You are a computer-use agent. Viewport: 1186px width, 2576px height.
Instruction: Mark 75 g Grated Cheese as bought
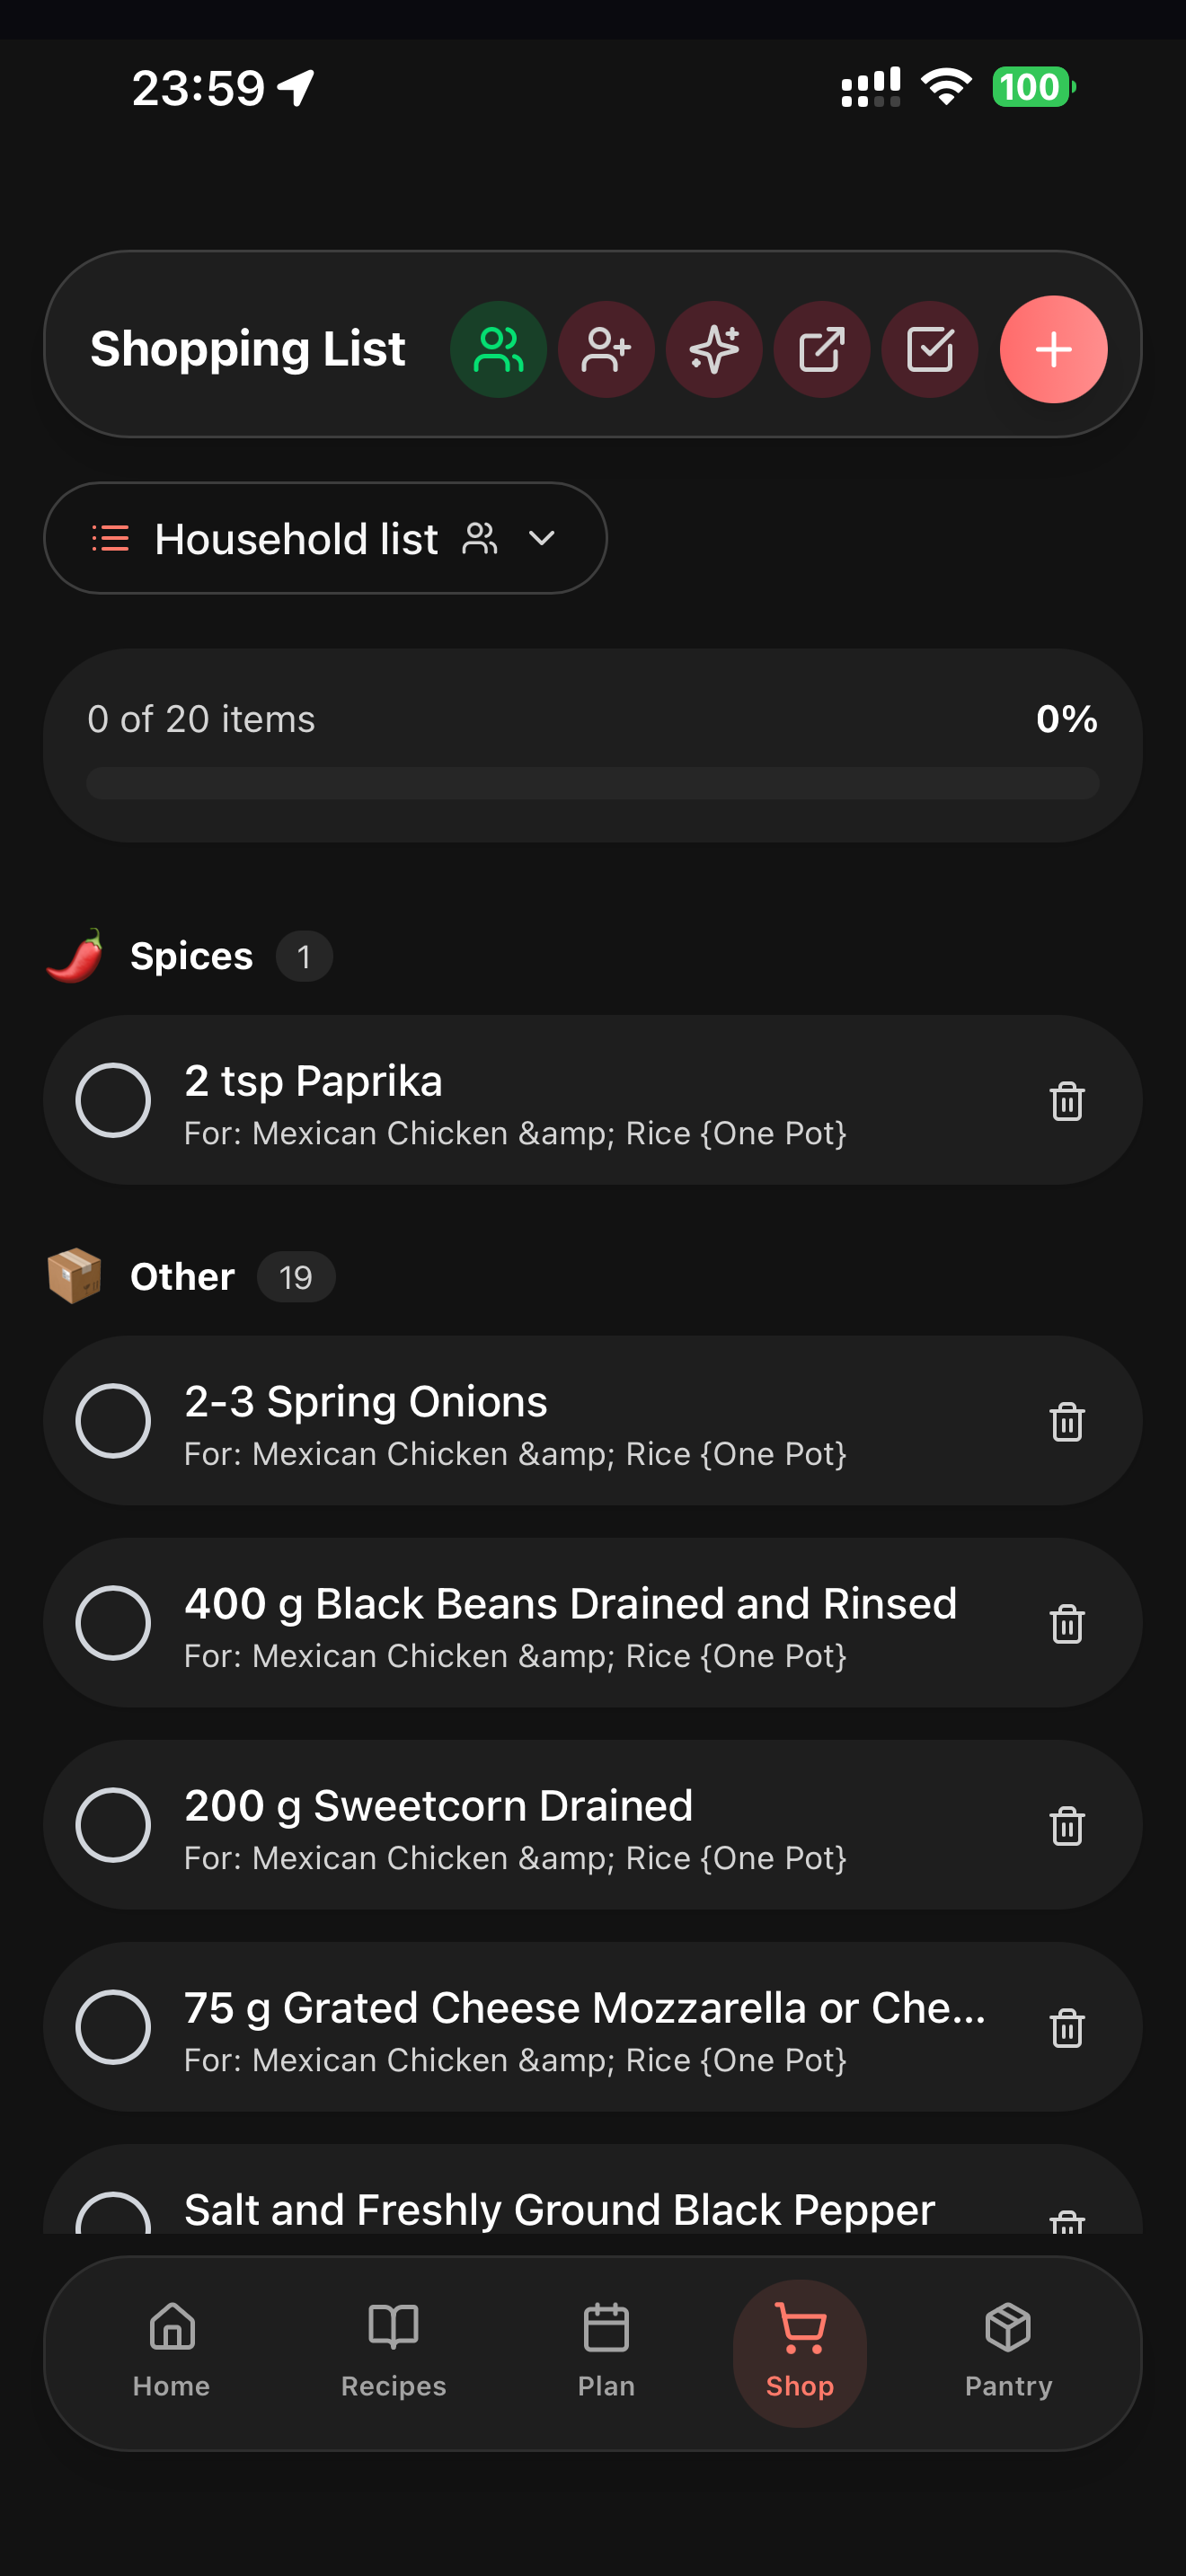pyautogui.click(x=113, y=2027)
